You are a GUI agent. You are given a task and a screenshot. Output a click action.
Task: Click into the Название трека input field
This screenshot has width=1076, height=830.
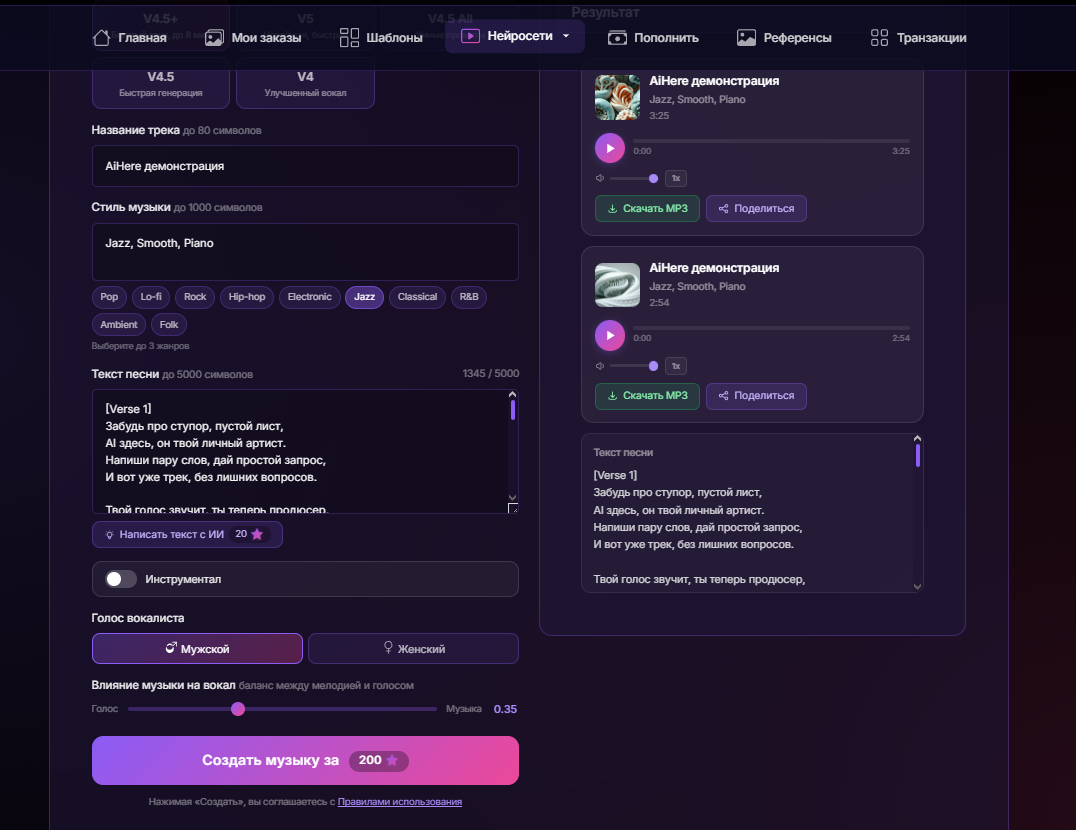305,166
